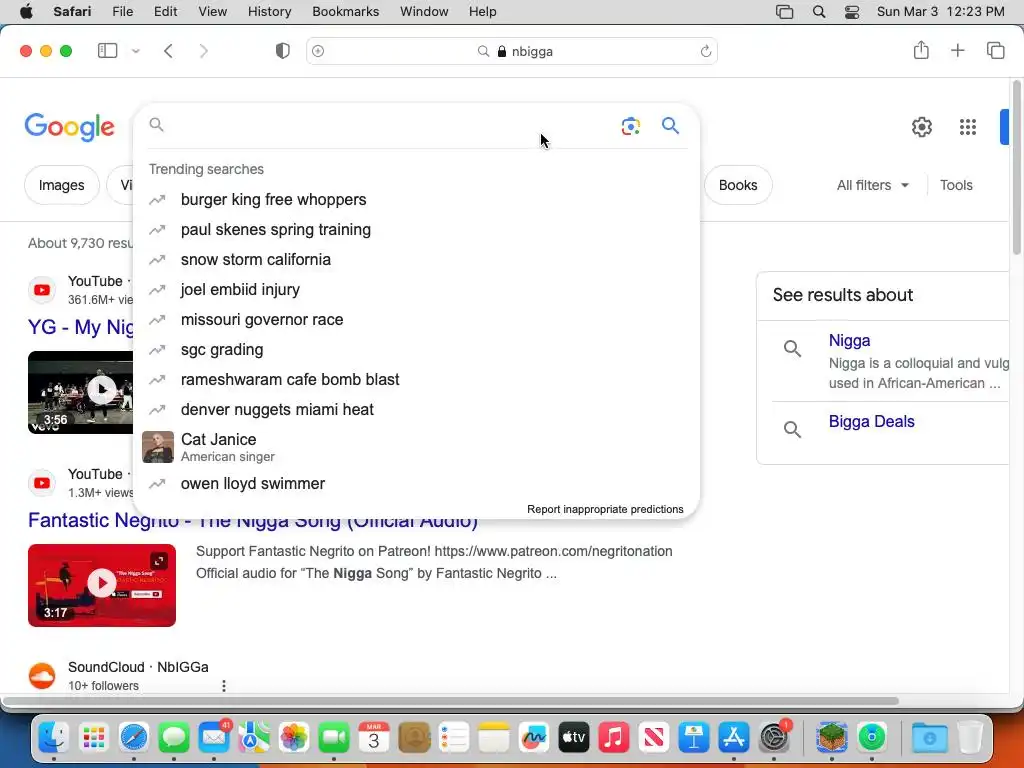The height and width of the screenshot is (768, 1024).
Task: Select suggestion sgc grading
Action: click(x=416, y=350)
